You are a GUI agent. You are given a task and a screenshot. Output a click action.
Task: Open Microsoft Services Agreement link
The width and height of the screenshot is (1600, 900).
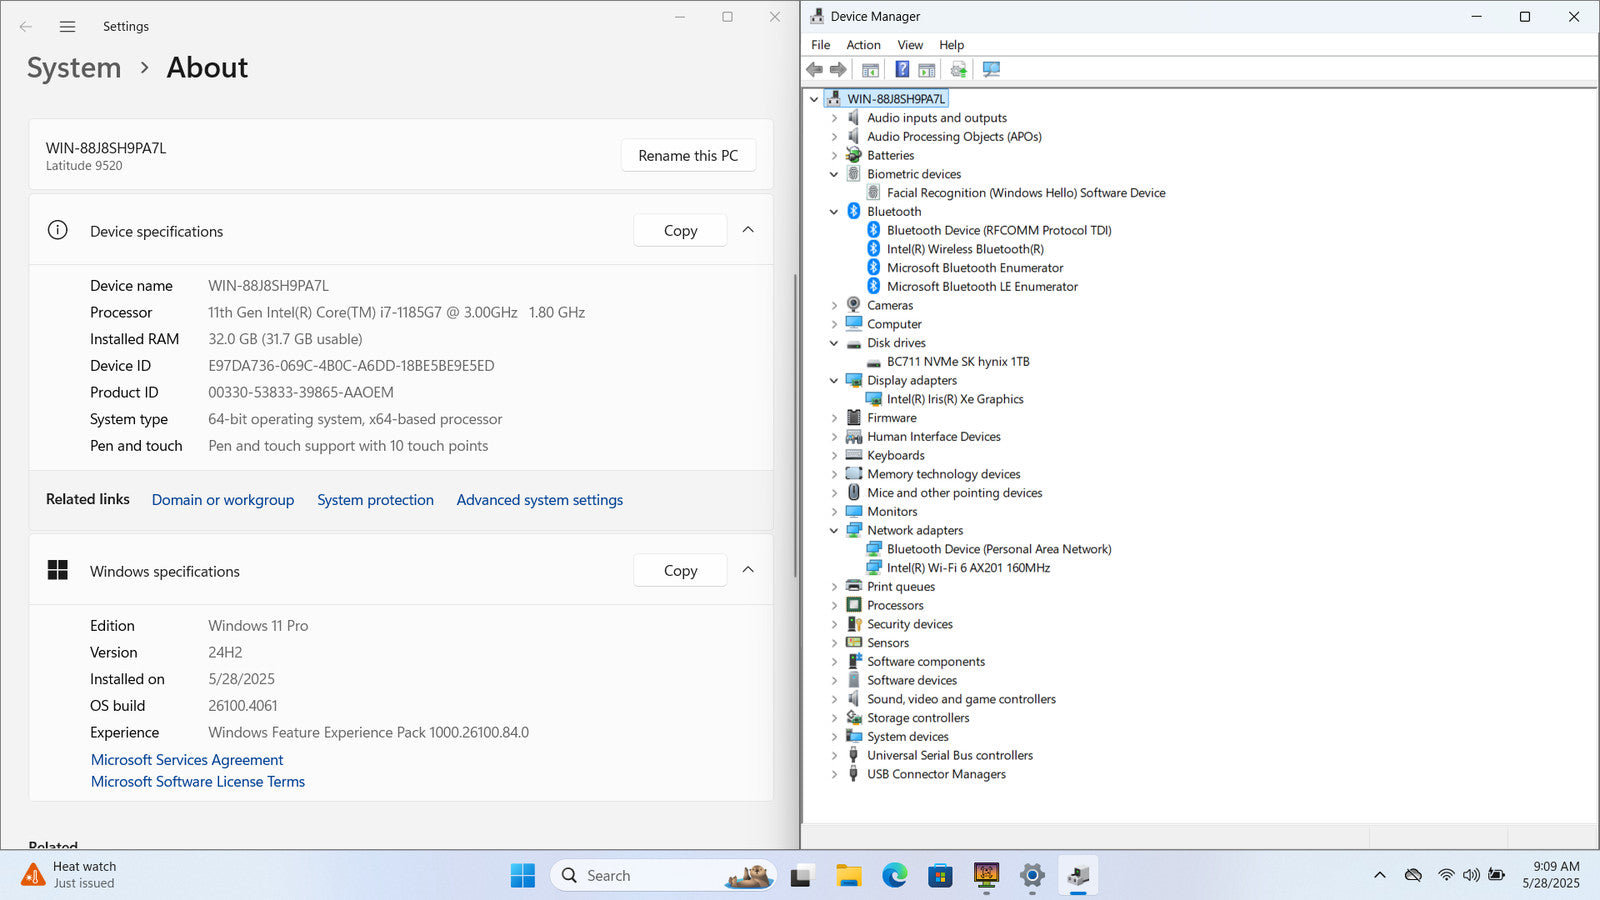click(x=187, y=760)
